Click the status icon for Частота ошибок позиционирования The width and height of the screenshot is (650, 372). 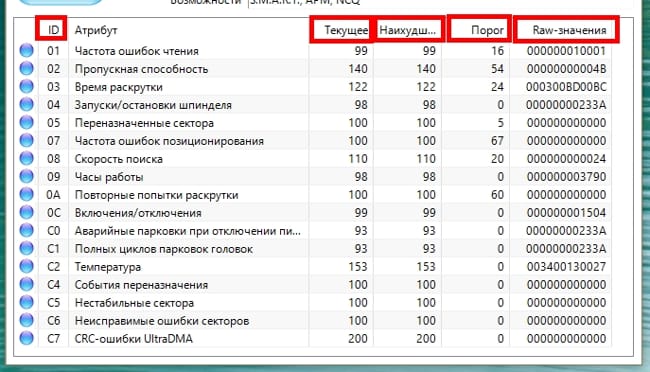27,141
